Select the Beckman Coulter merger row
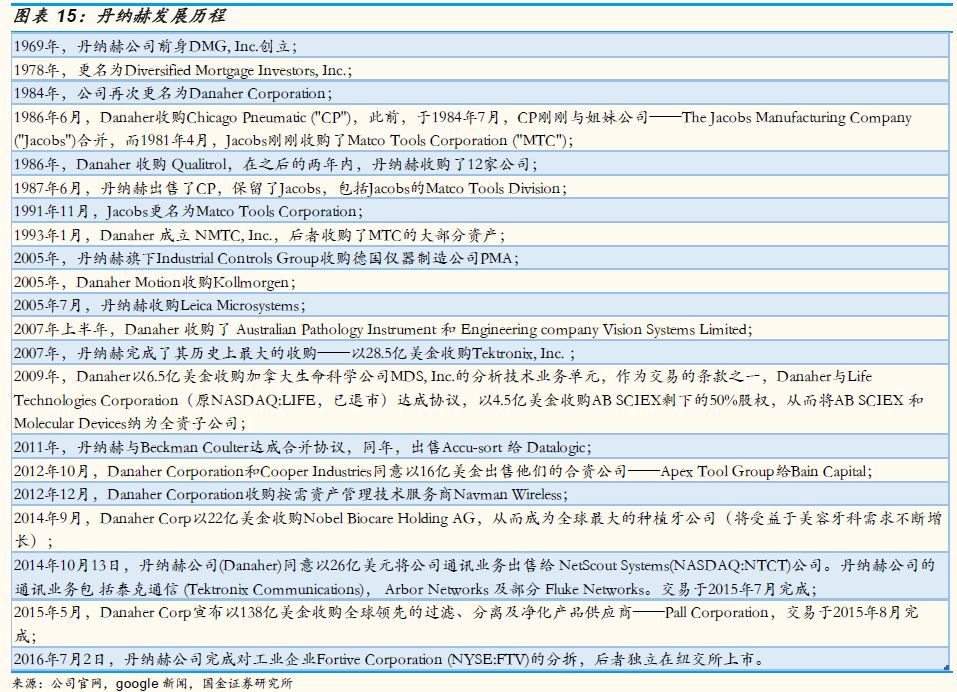This screenshot has height=692, width=957. (302, 447)
